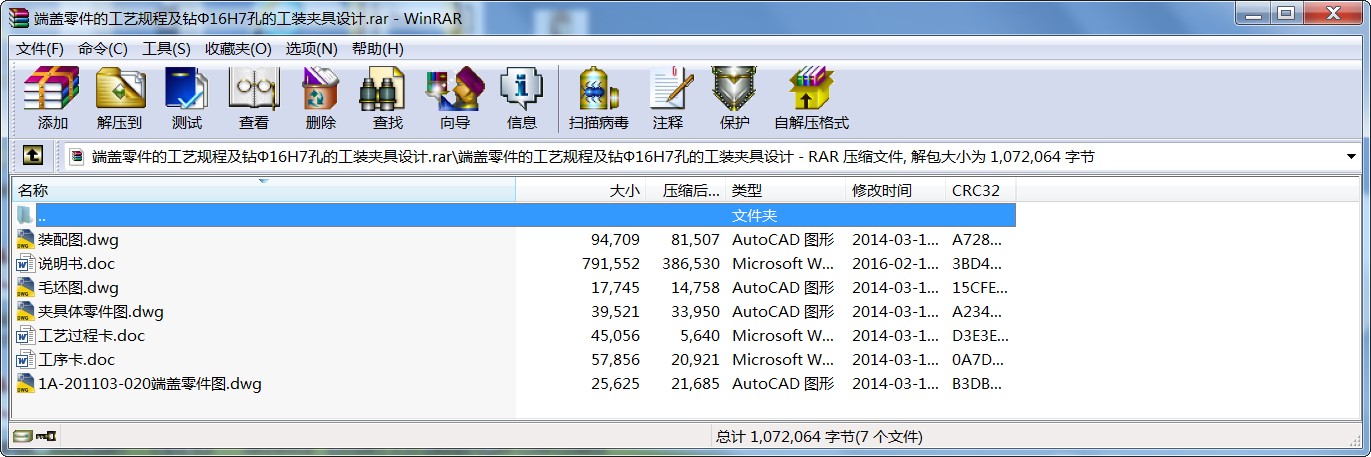This screenshot has width=1371, height=457.
Task: Sort by 压缩后大小 column header
Action: [686, 190]
